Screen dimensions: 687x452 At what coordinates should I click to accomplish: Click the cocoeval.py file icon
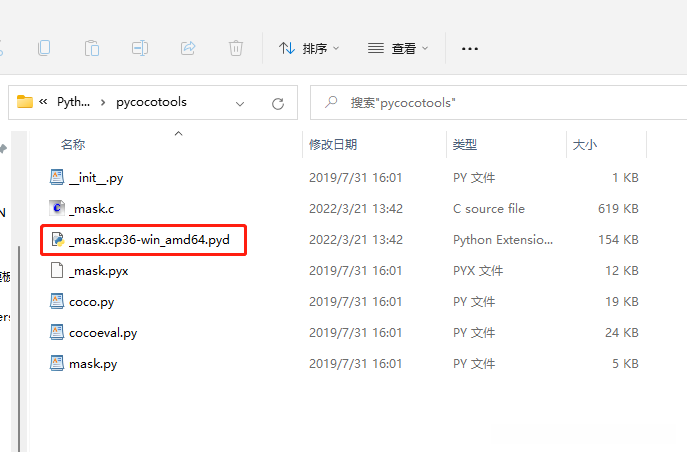pyautogui.click(x=57, y=332)
